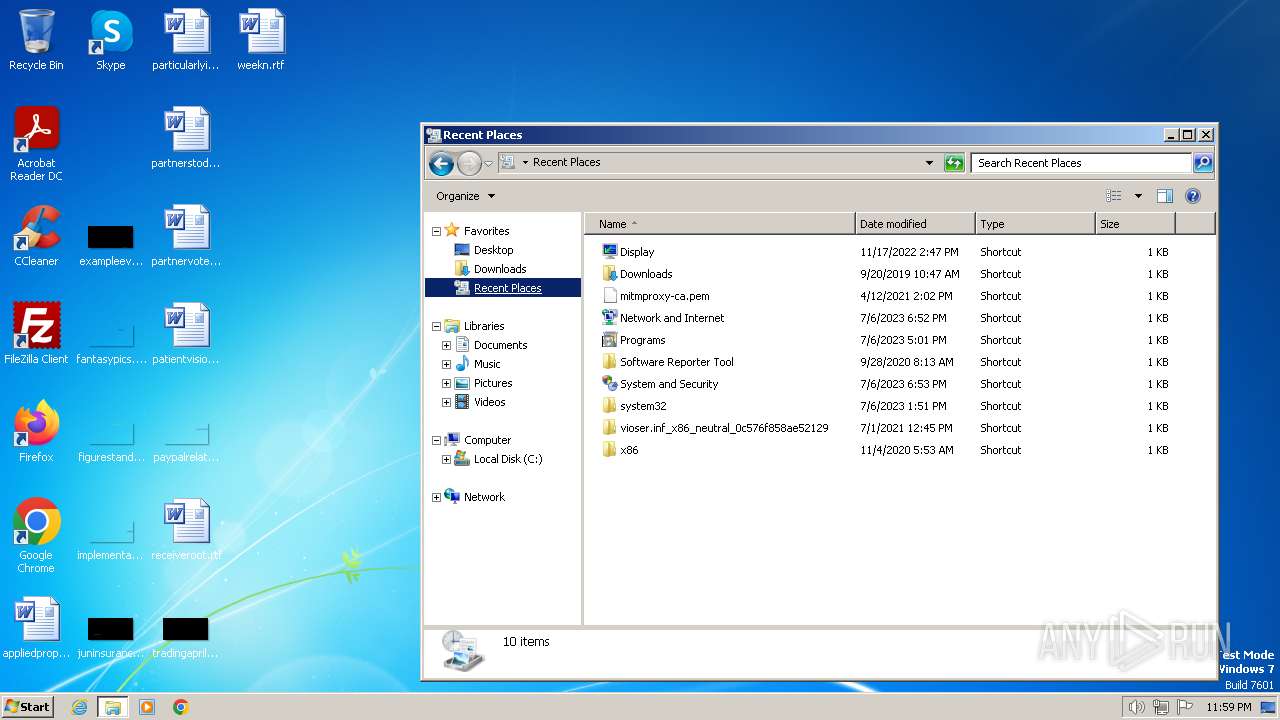Open Internet Explorer from the taskbar
This screenshot has height=720, width=1280.
pos(80,707)
